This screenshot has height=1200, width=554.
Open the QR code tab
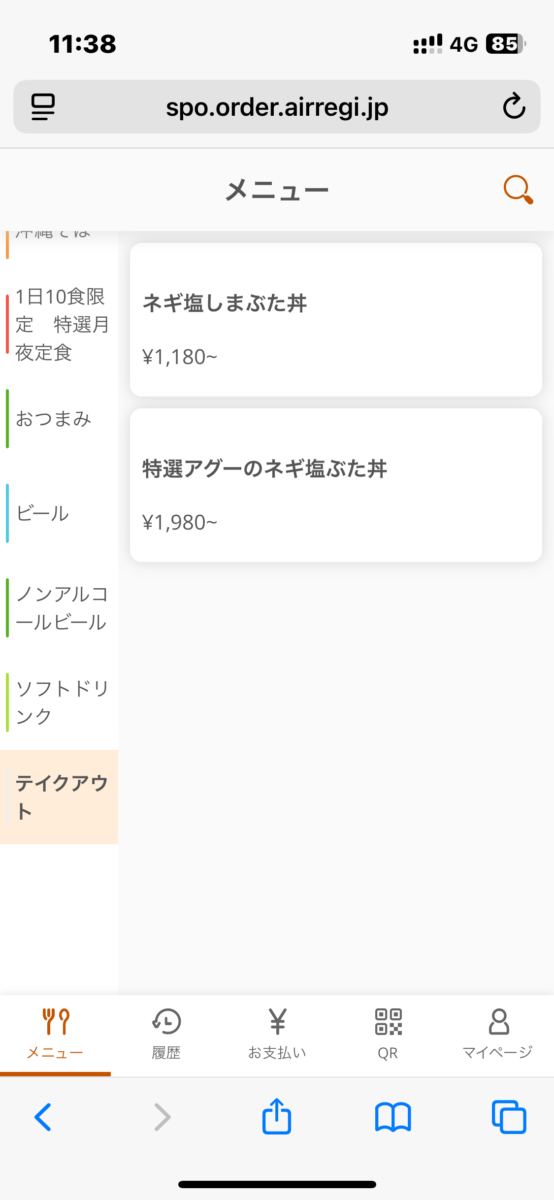[x=388, y=1034]
